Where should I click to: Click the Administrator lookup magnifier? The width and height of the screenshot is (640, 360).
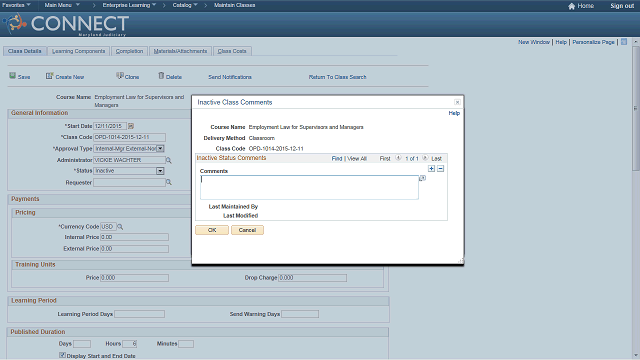coord(169,160)
